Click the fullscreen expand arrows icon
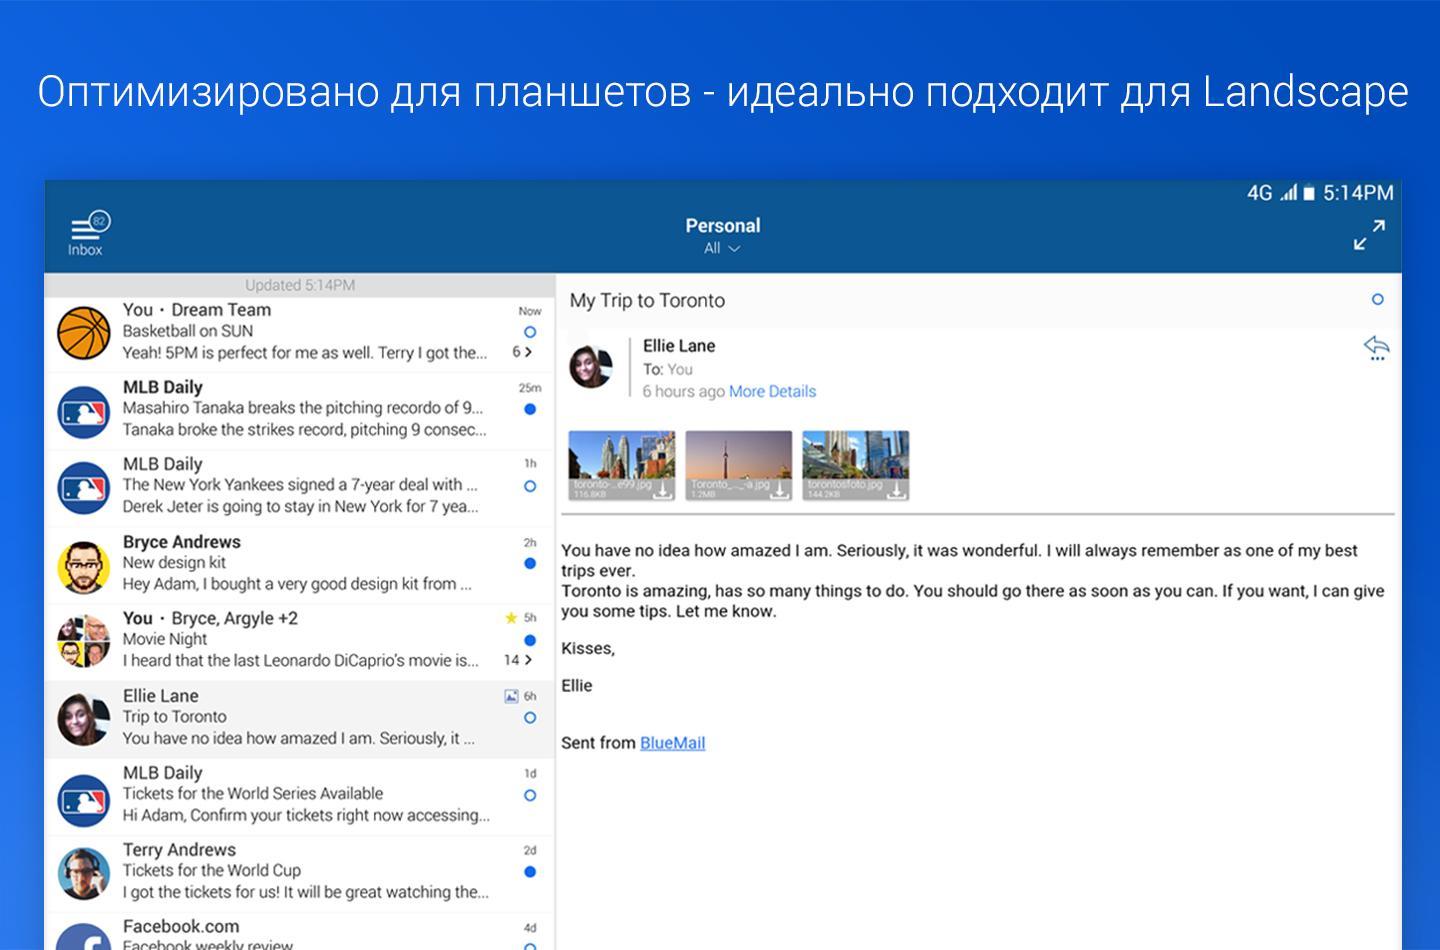 pyautogui.click(x=1369, y=235)
